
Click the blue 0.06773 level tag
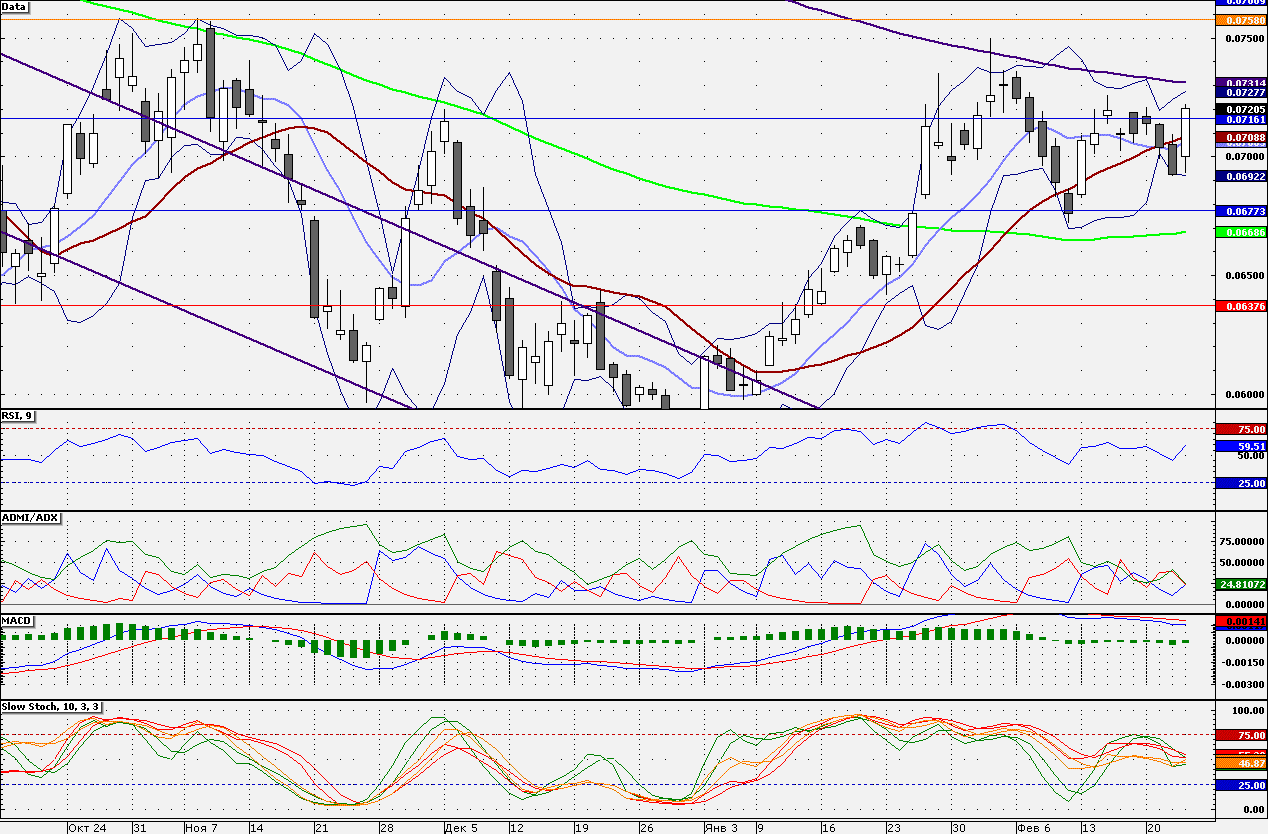(1240, 211)
